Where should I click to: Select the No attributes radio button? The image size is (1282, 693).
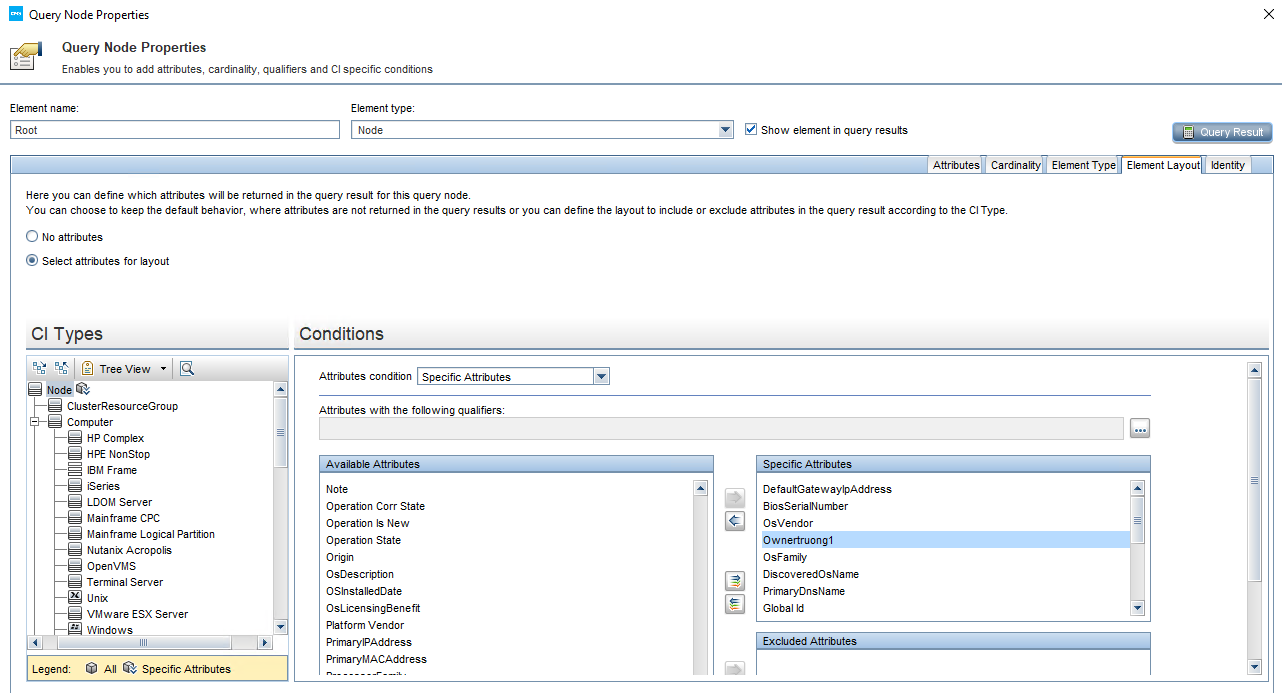(31, 237)
